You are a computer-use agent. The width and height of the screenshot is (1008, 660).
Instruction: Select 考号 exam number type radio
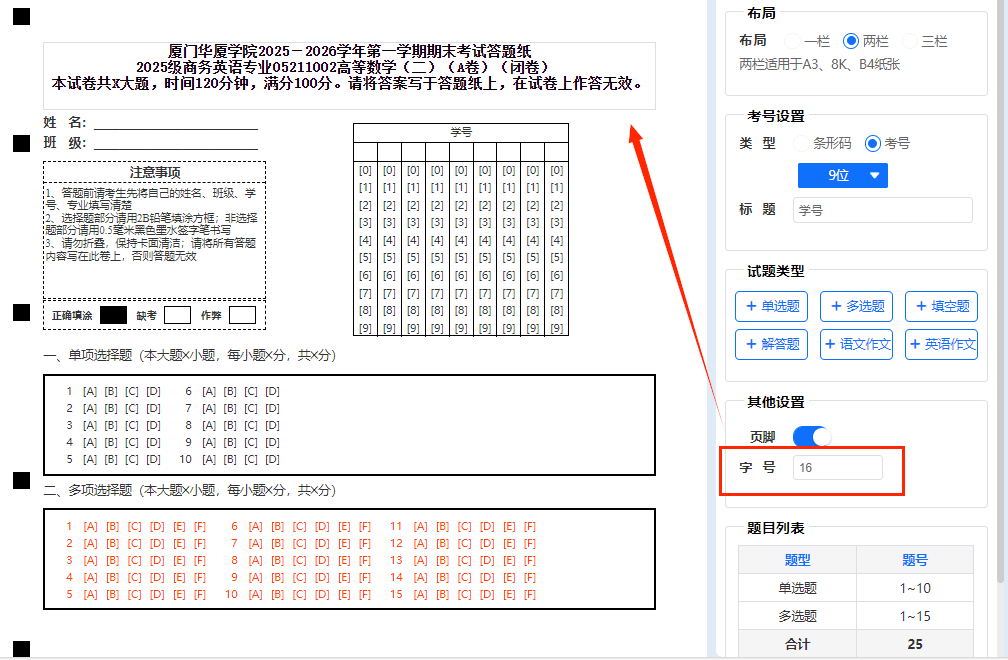pyautogui.click(x=873, y=143)
